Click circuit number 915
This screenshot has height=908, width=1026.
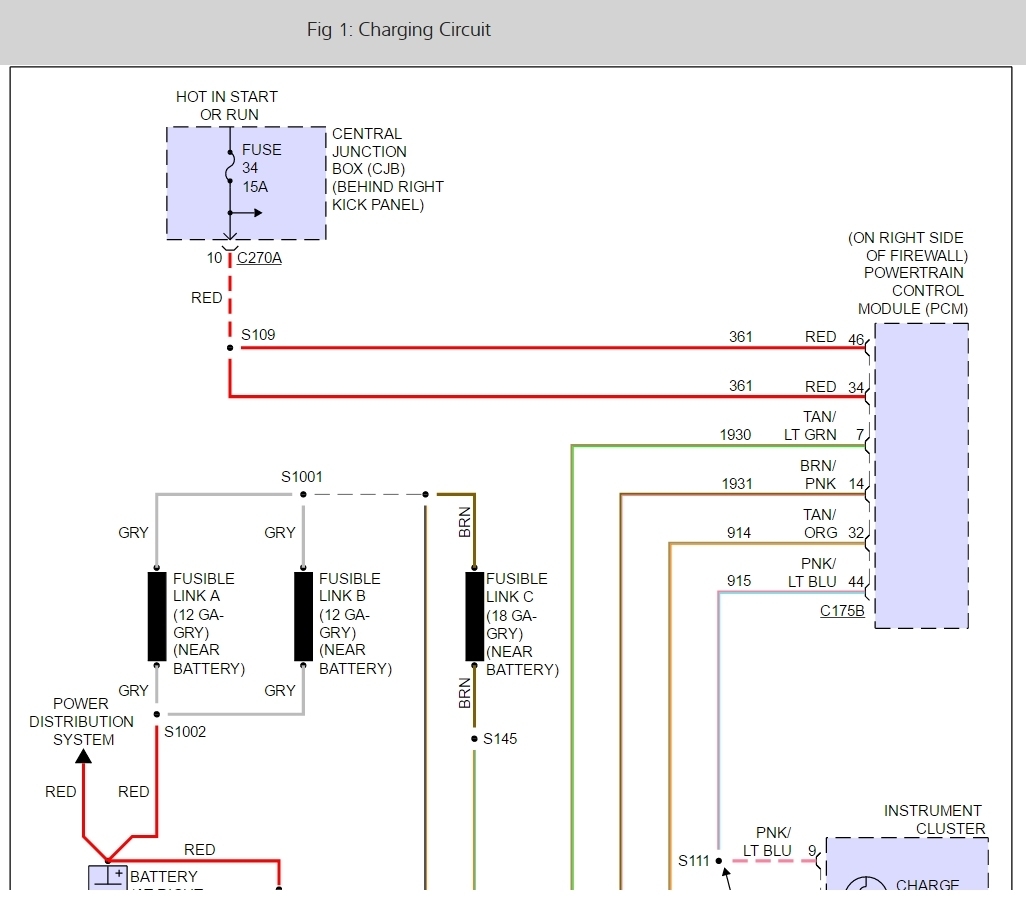(x=739, y=581)
